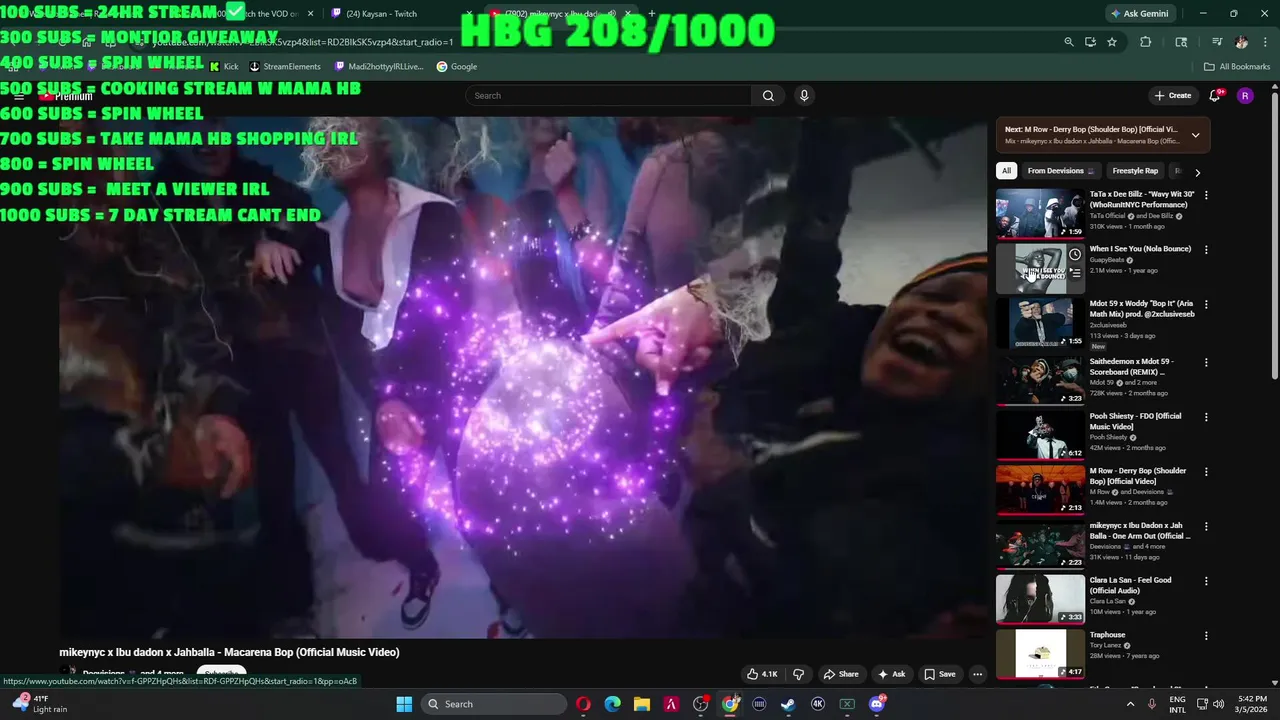
Task: Click Watch Later clock on Nola Bounce thumbnail
Action: [x=1074, y=254]
